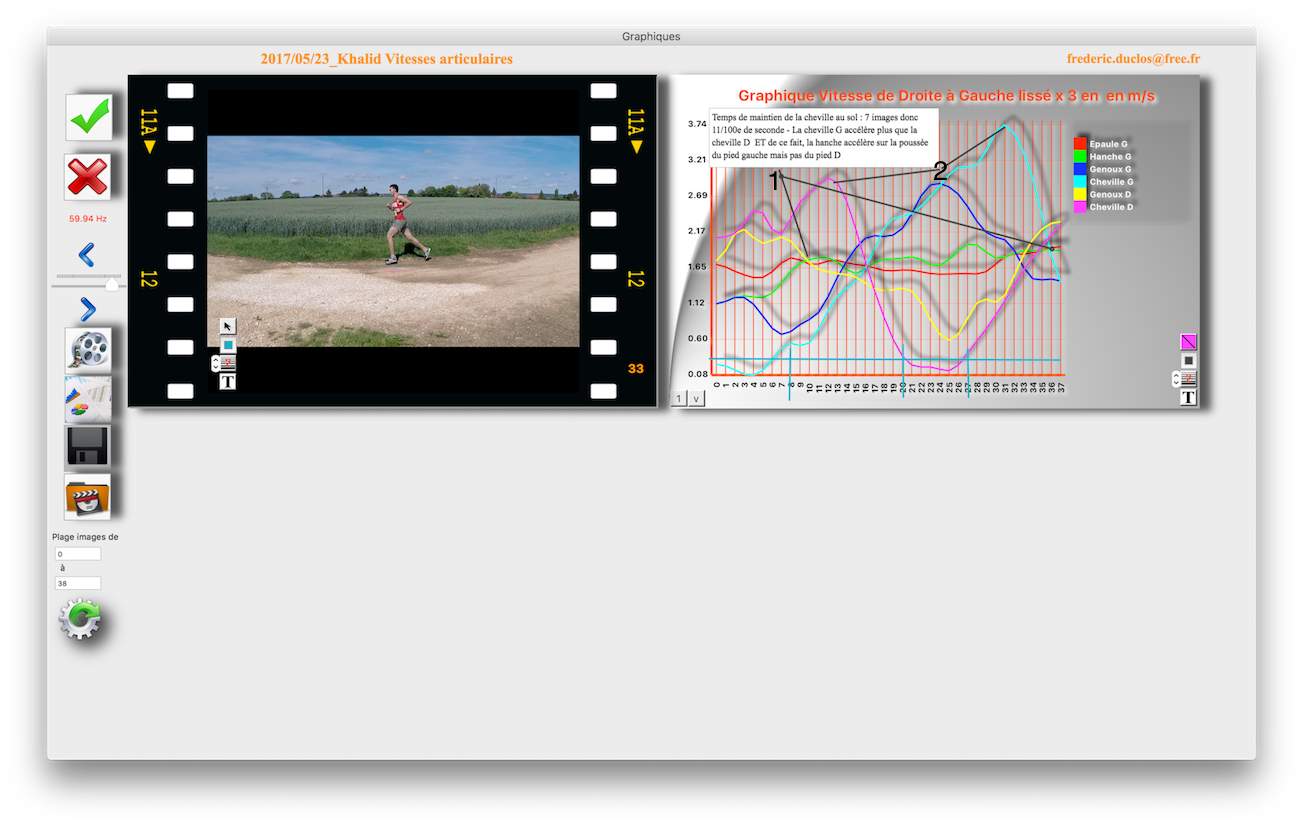Select the text T tool on video panel

pos(228,381)
